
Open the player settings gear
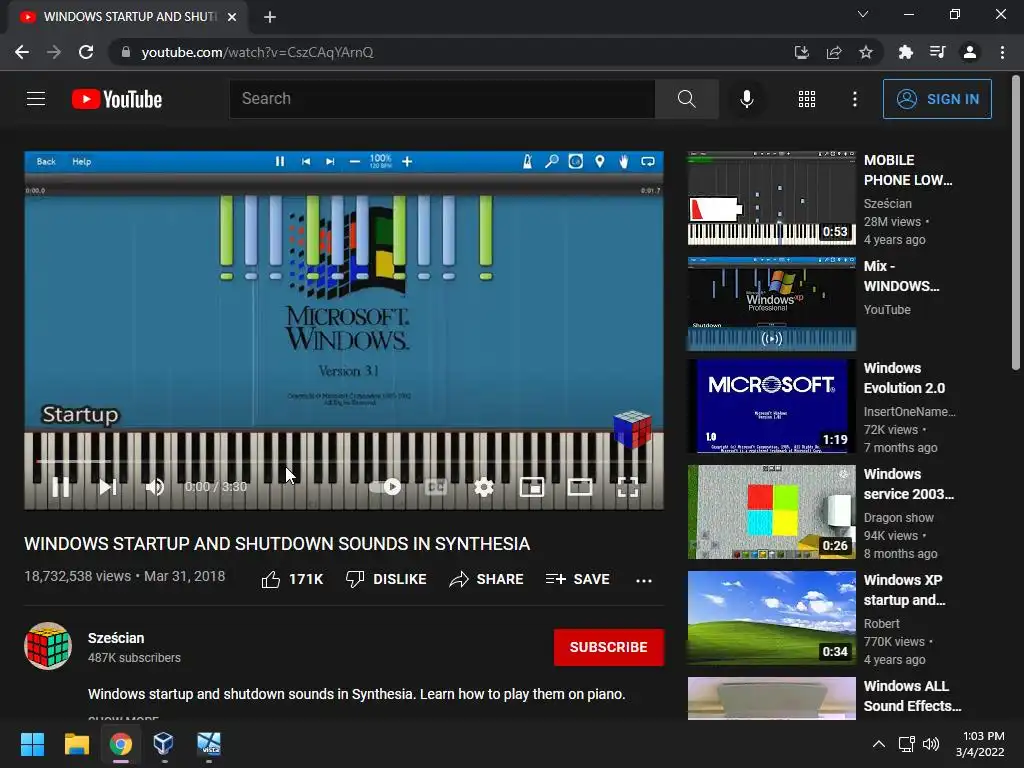484,487
